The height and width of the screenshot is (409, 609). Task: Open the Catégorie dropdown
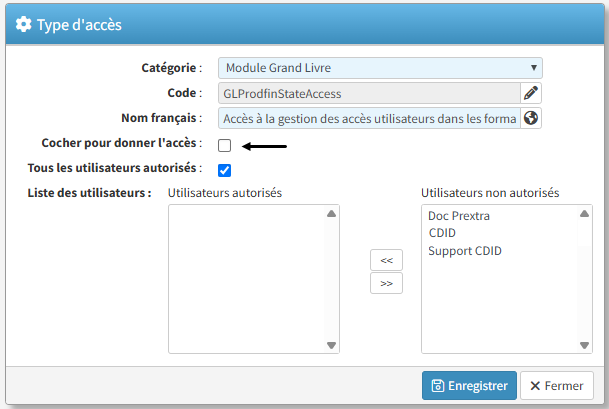380,68
